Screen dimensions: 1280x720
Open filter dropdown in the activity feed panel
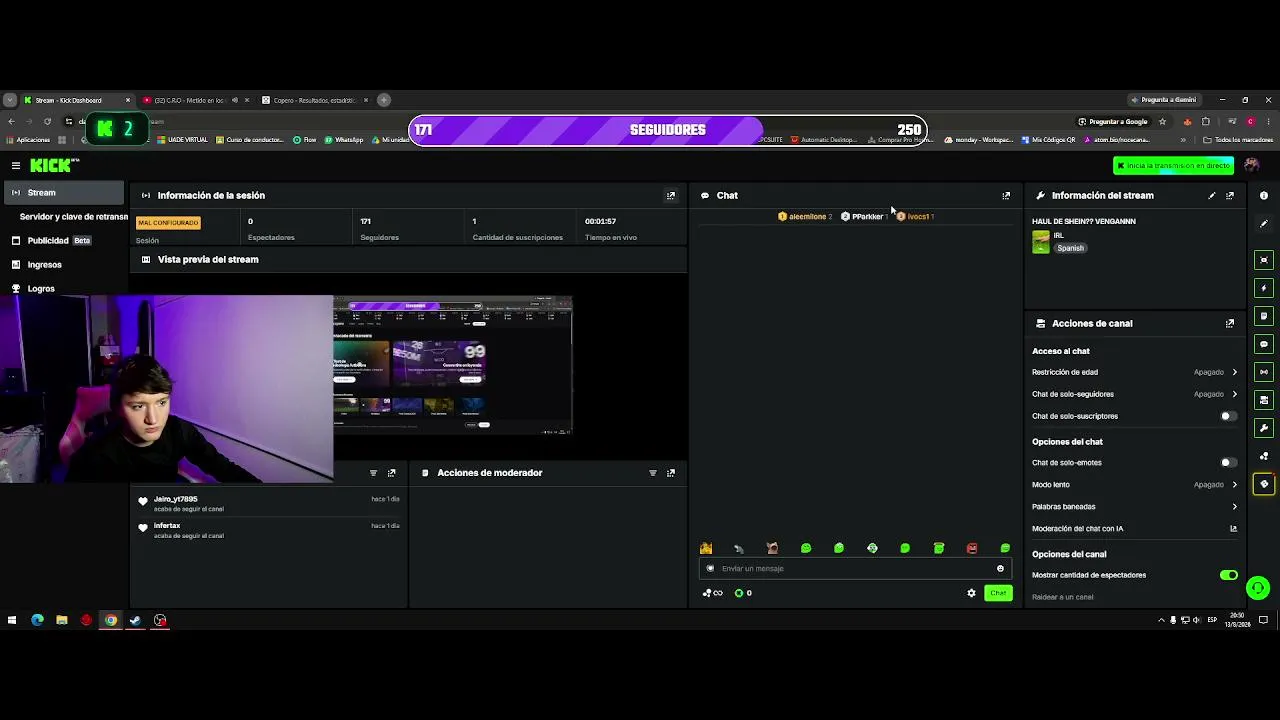pyautogui.click(x=373, y=473)
